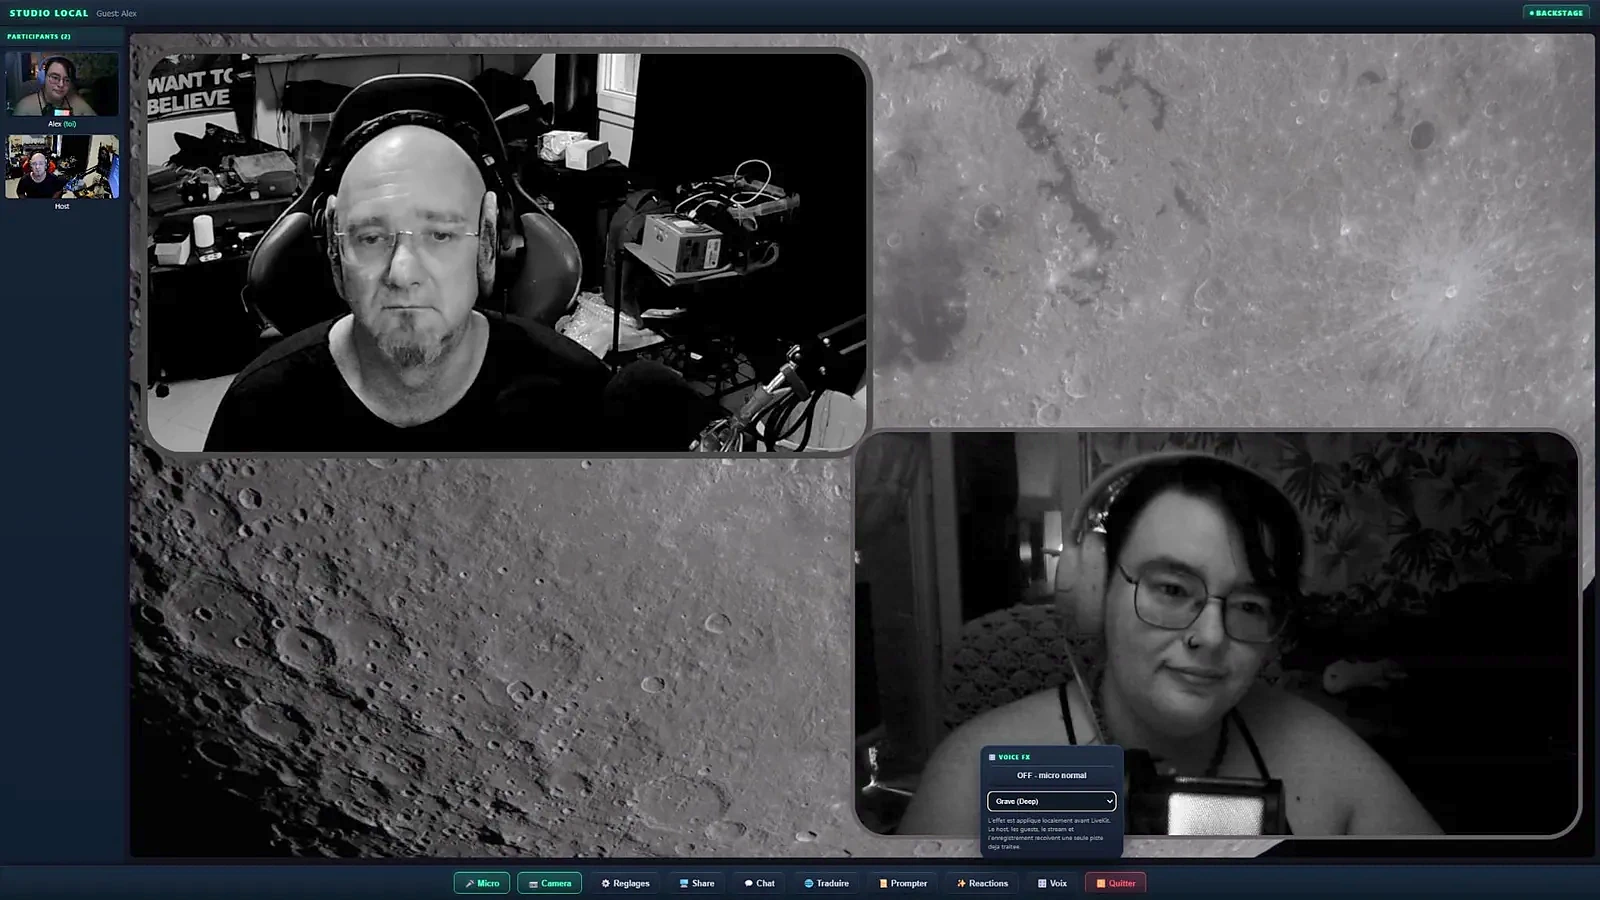The image size is (1600, 900).
Task: Click the Backstage status badge
Action: 1557,13
